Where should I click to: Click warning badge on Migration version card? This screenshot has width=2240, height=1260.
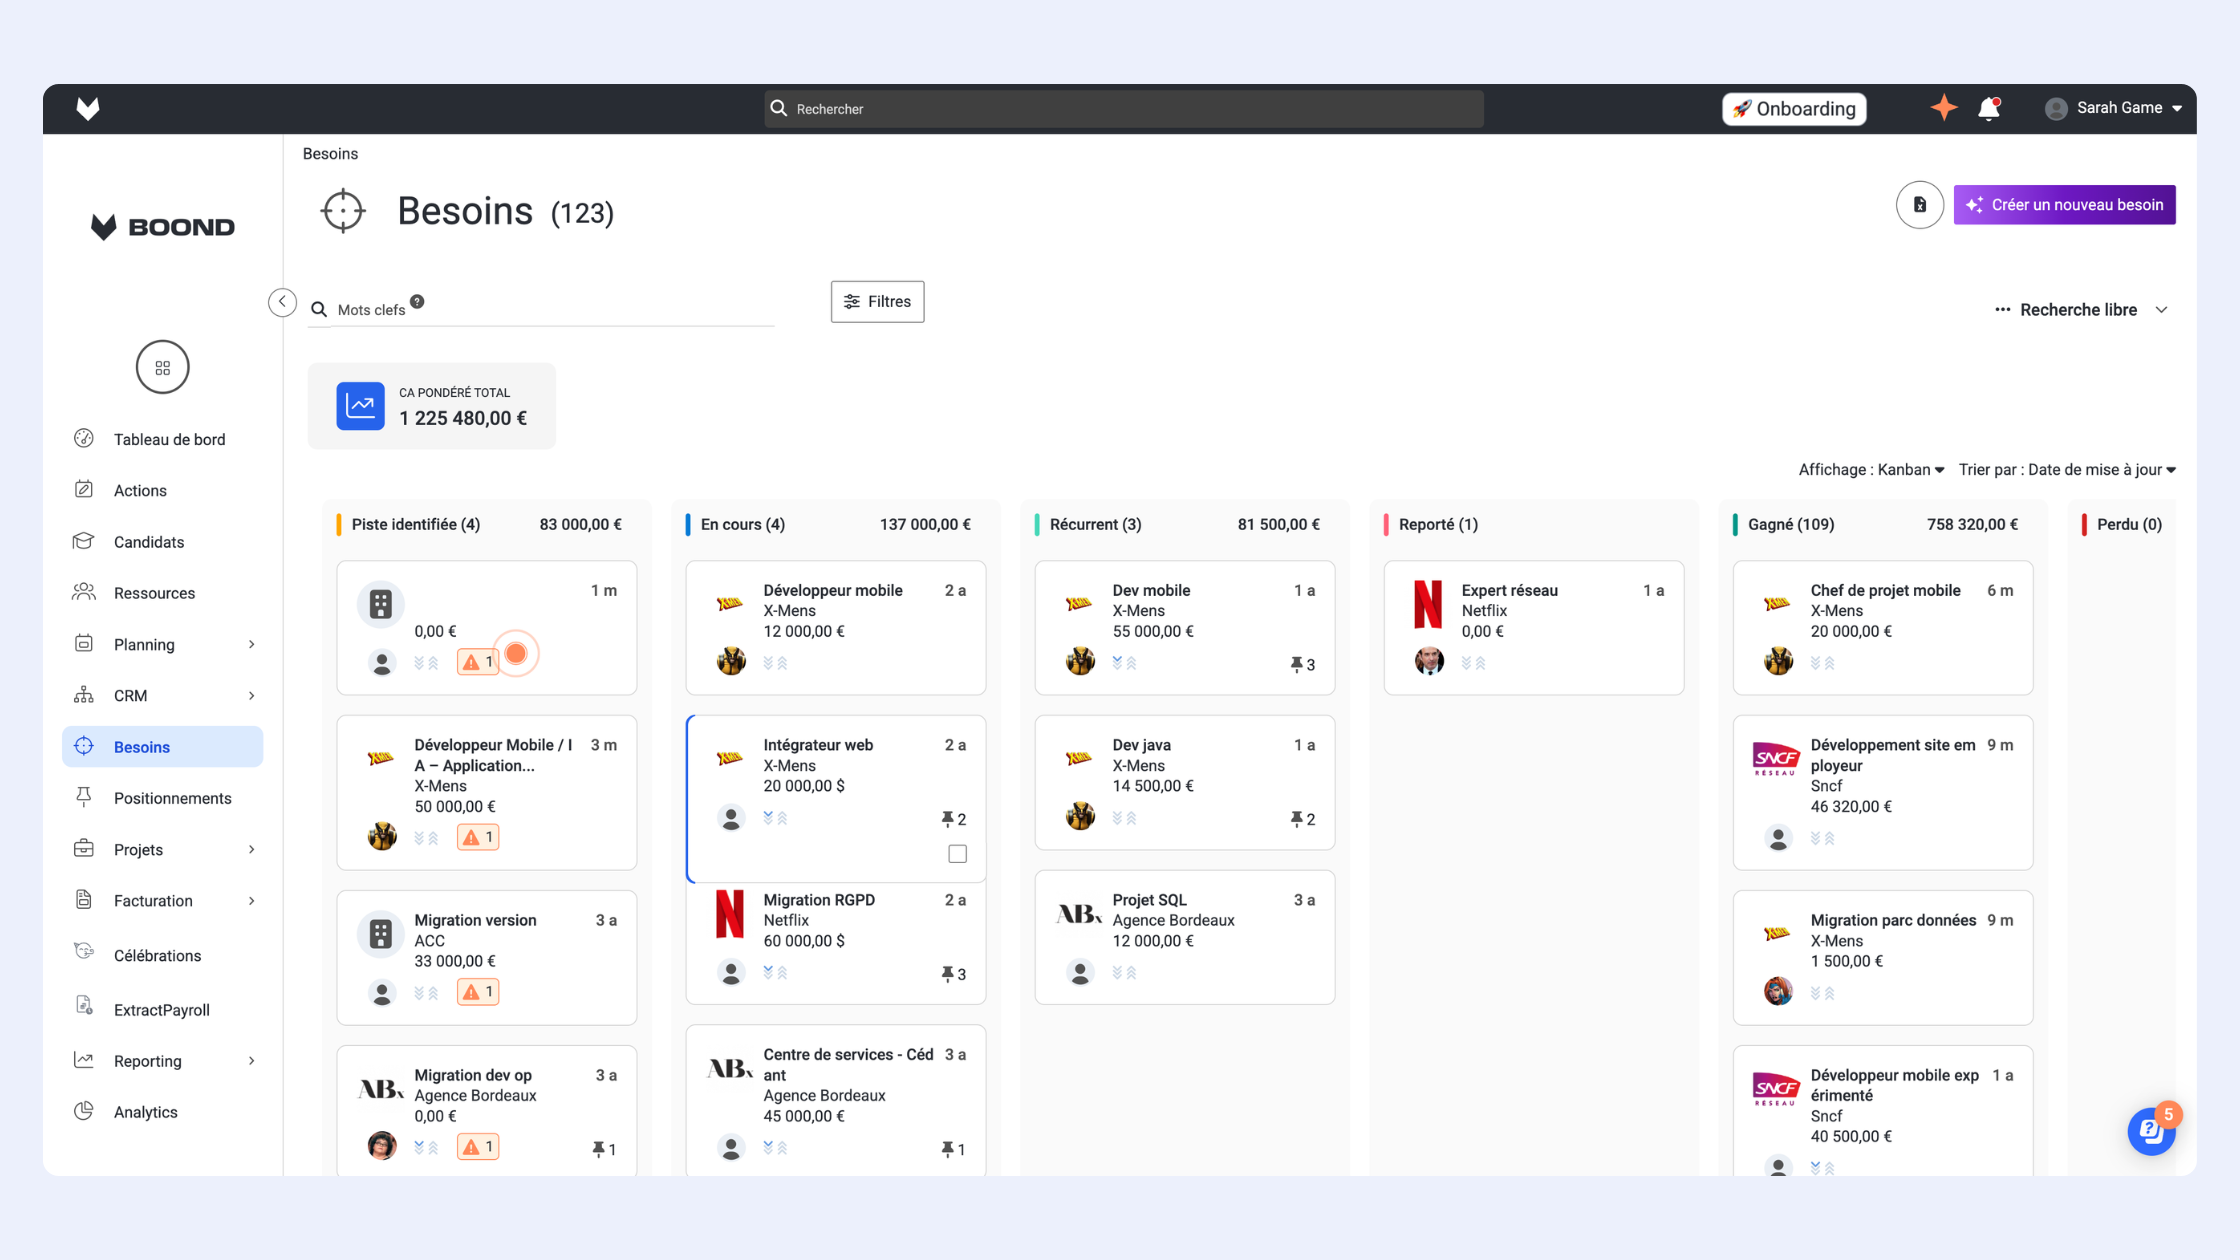pos(478,992)
